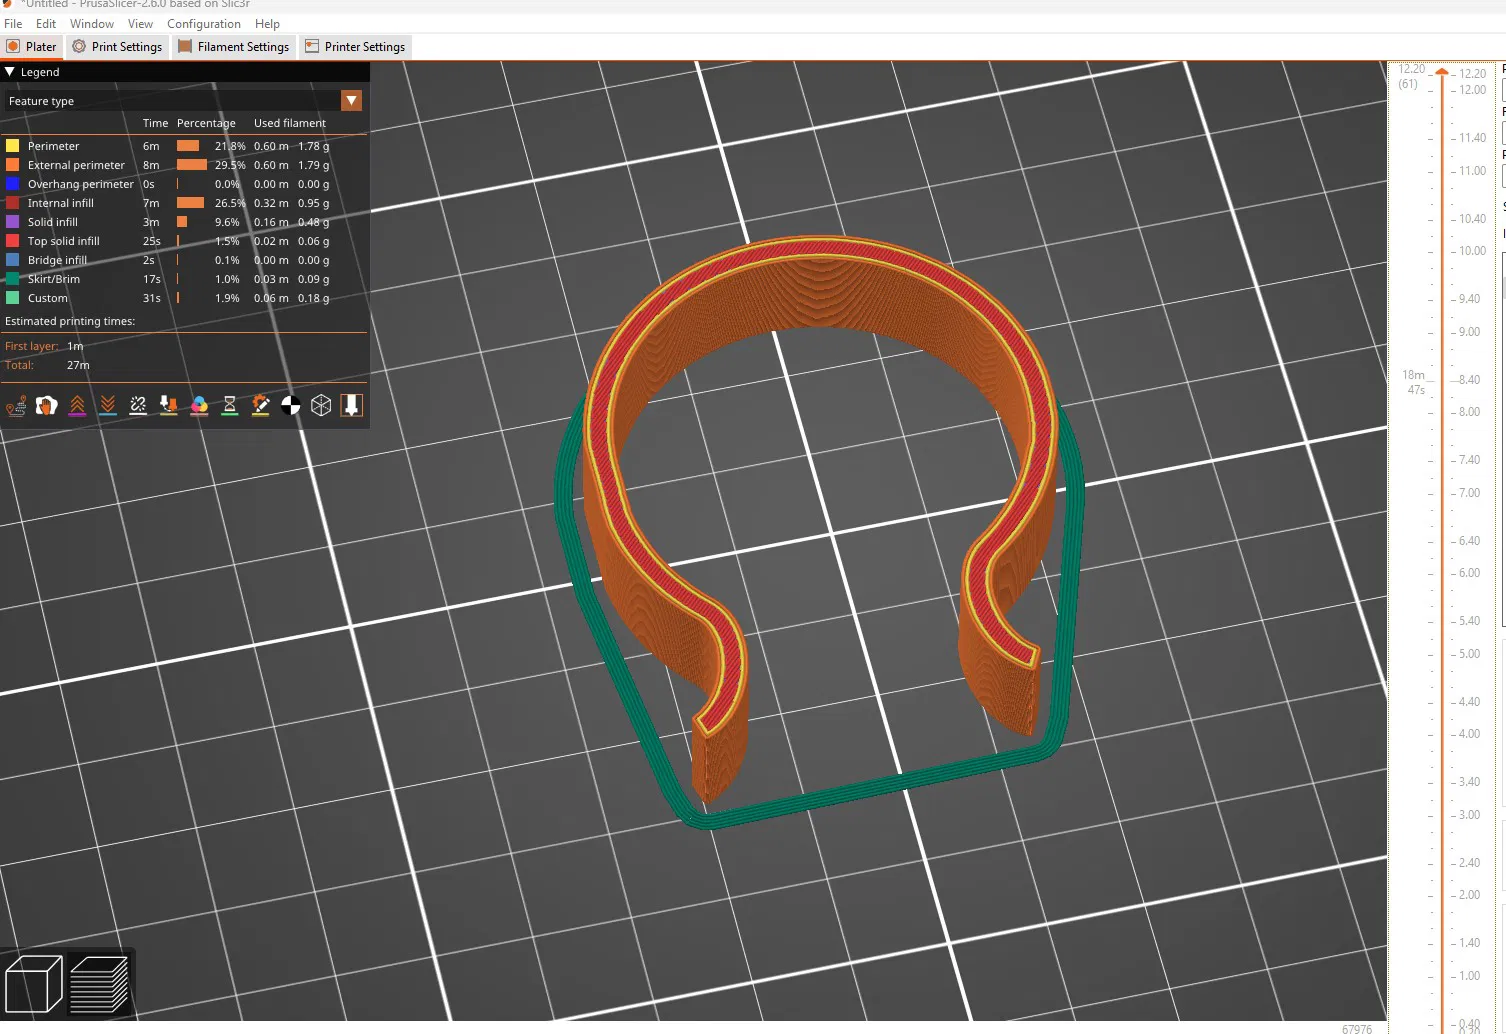Image resolution: width=1506 pixels, height=1034 pixels.
Task: Toggle Retractions upward-chevrons icon
Action: point(77,405)
